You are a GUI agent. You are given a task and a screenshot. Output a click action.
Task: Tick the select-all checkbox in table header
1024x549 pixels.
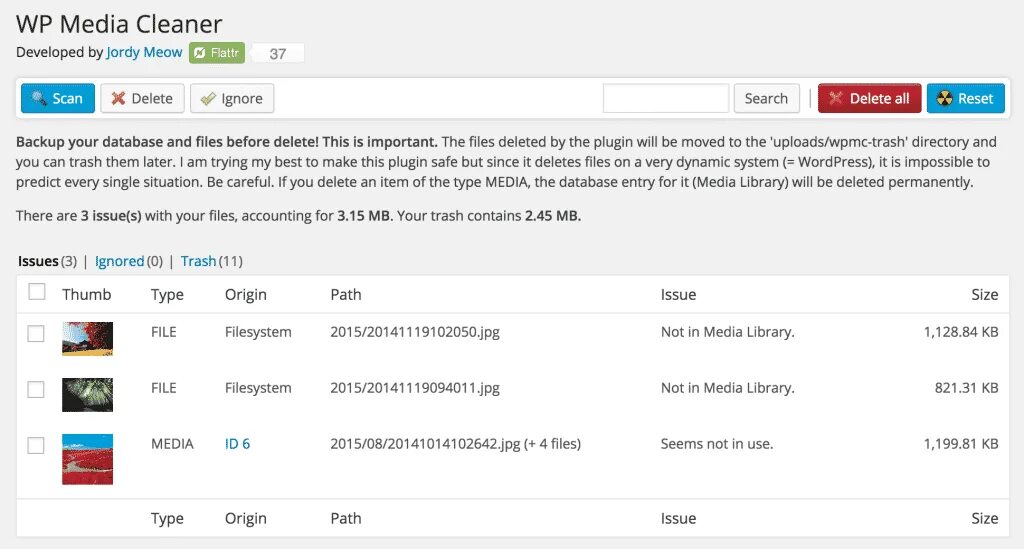37,292
